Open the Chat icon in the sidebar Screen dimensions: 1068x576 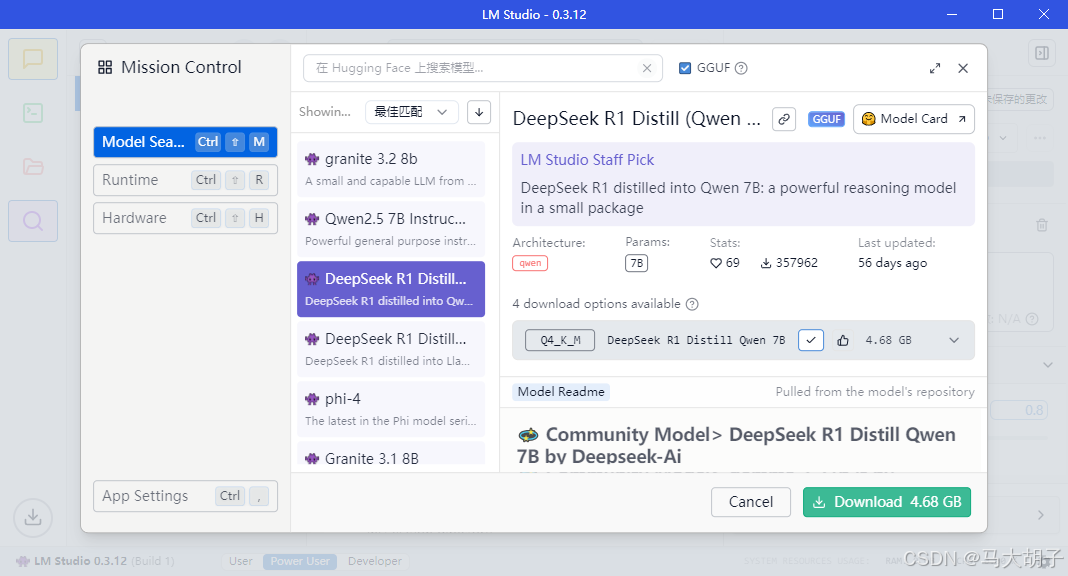(x=33, y=59)
